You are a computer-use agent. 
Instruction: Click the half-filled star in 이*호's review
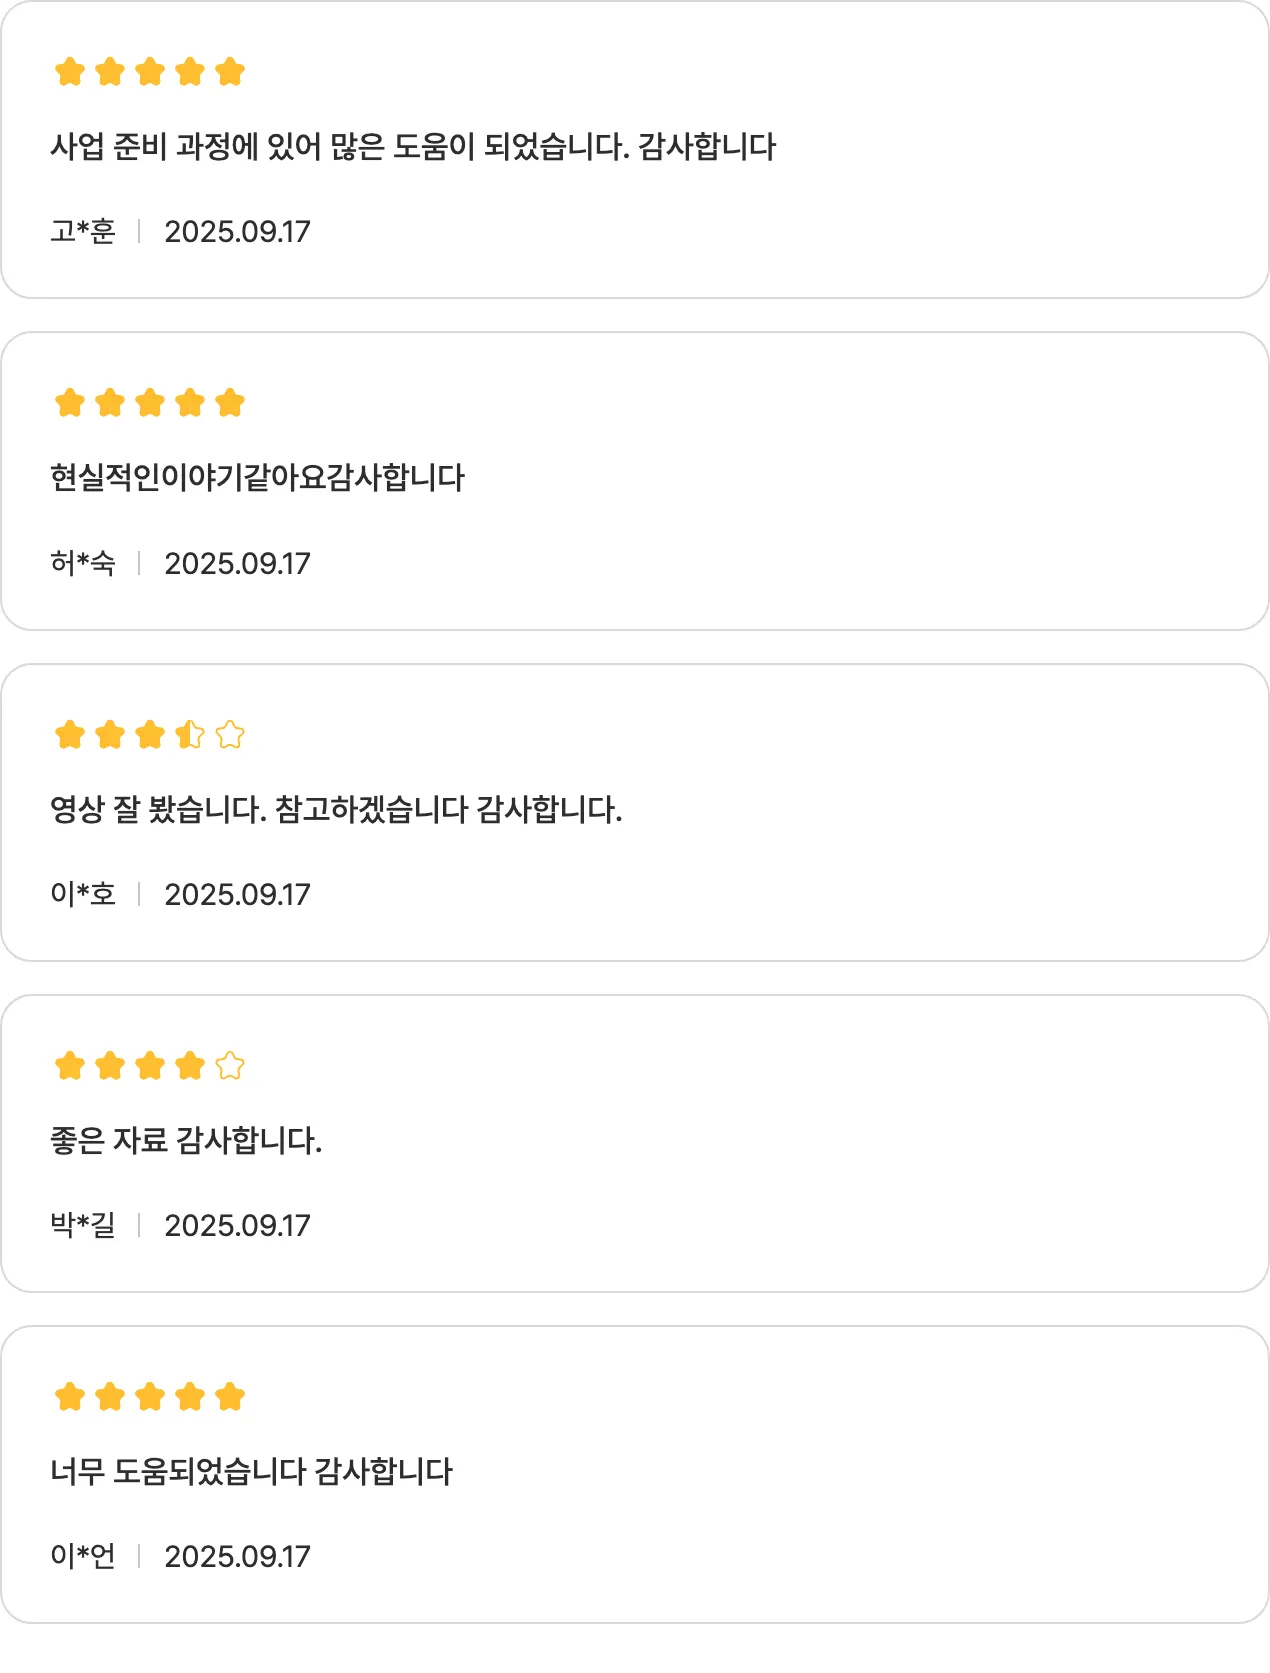click(x=190, y=735)
